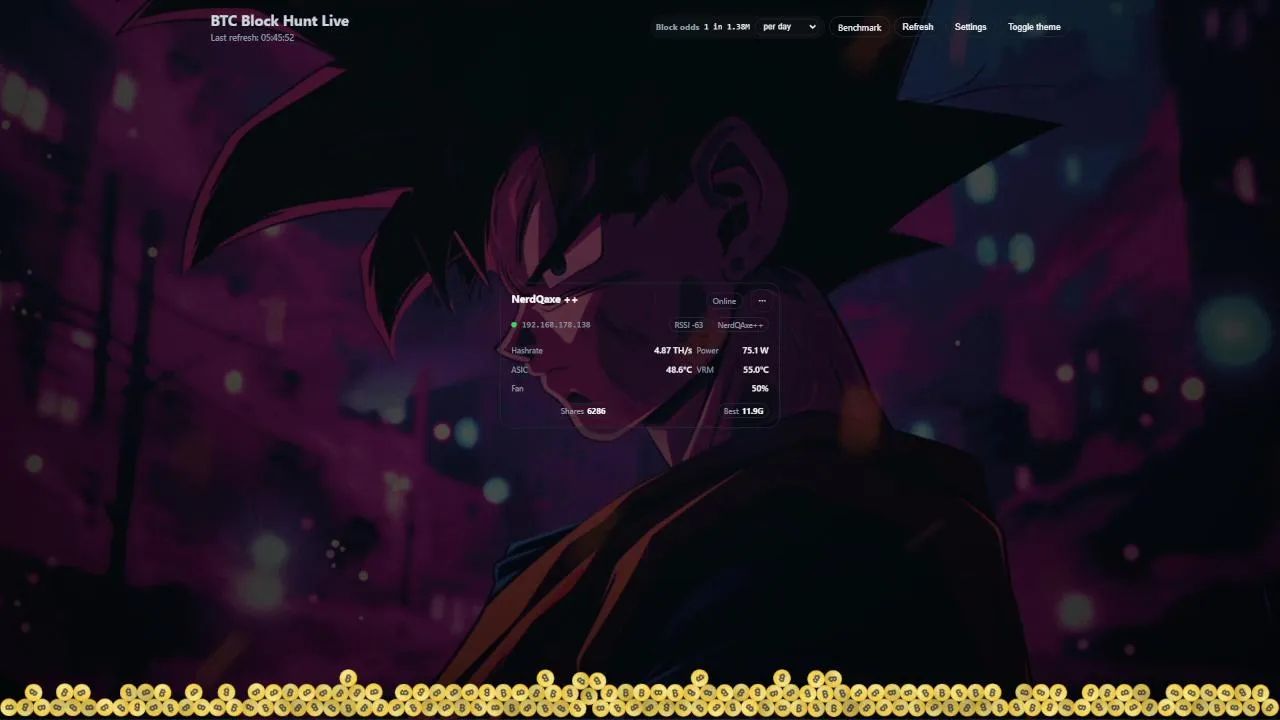Click the hashrate value '4.87 TH/s'
Screen dimensions: 1280x720
tap(673, 351)
